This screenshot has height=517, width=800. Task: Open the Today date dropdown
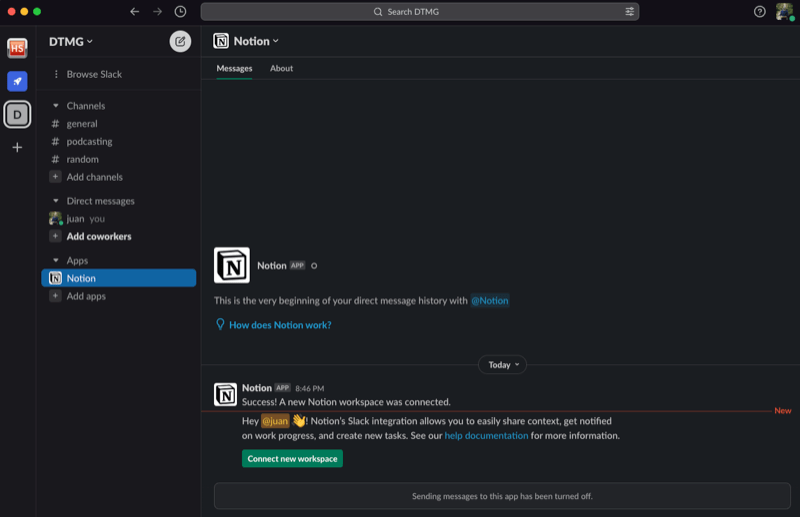(x=503, y=364)
